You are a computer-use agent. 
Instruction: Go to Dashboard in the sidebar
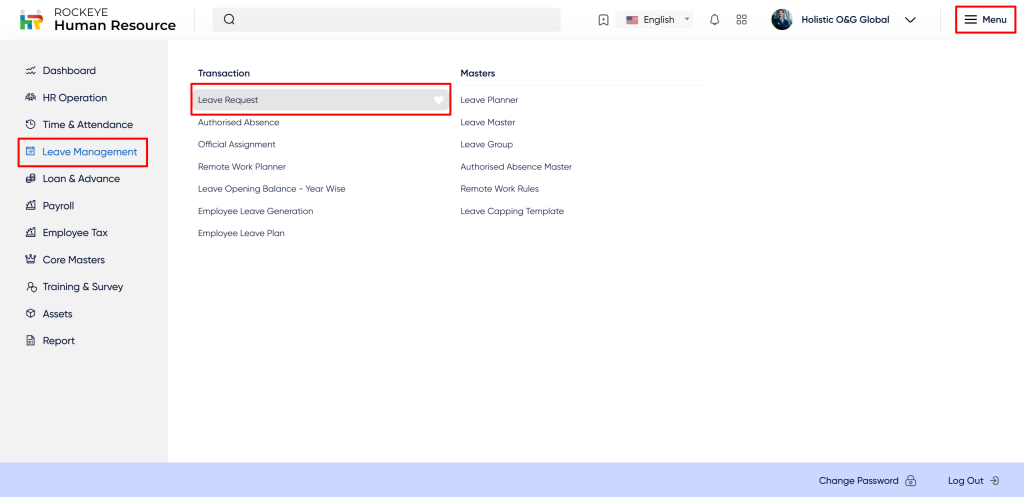click(68, 71)
